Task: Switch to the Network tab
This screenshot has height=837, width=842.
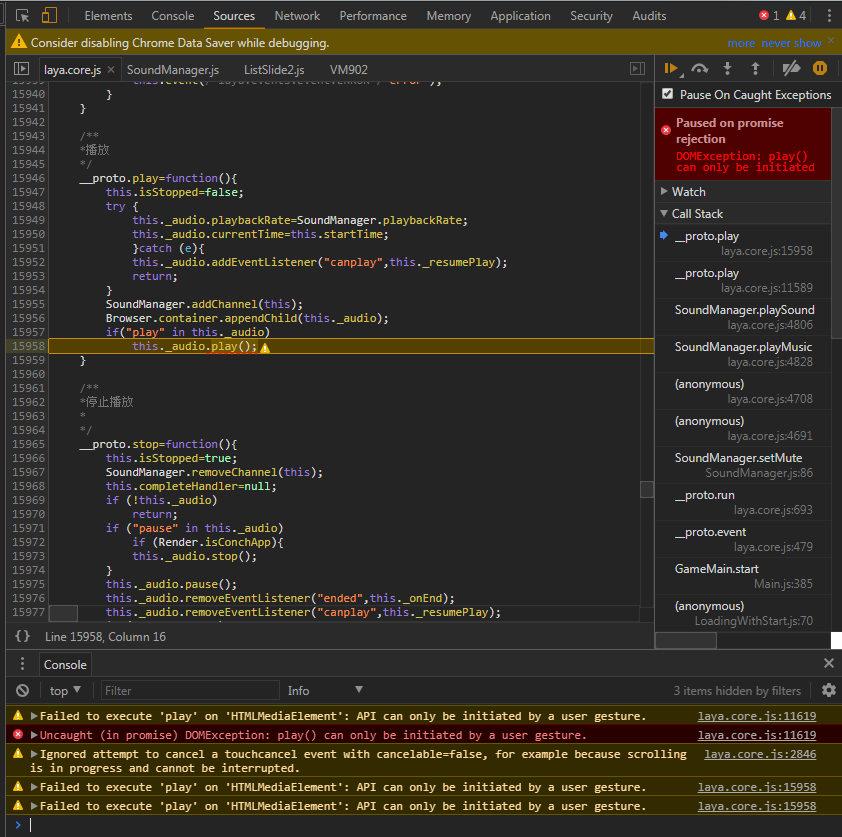Action: [297, 16]
